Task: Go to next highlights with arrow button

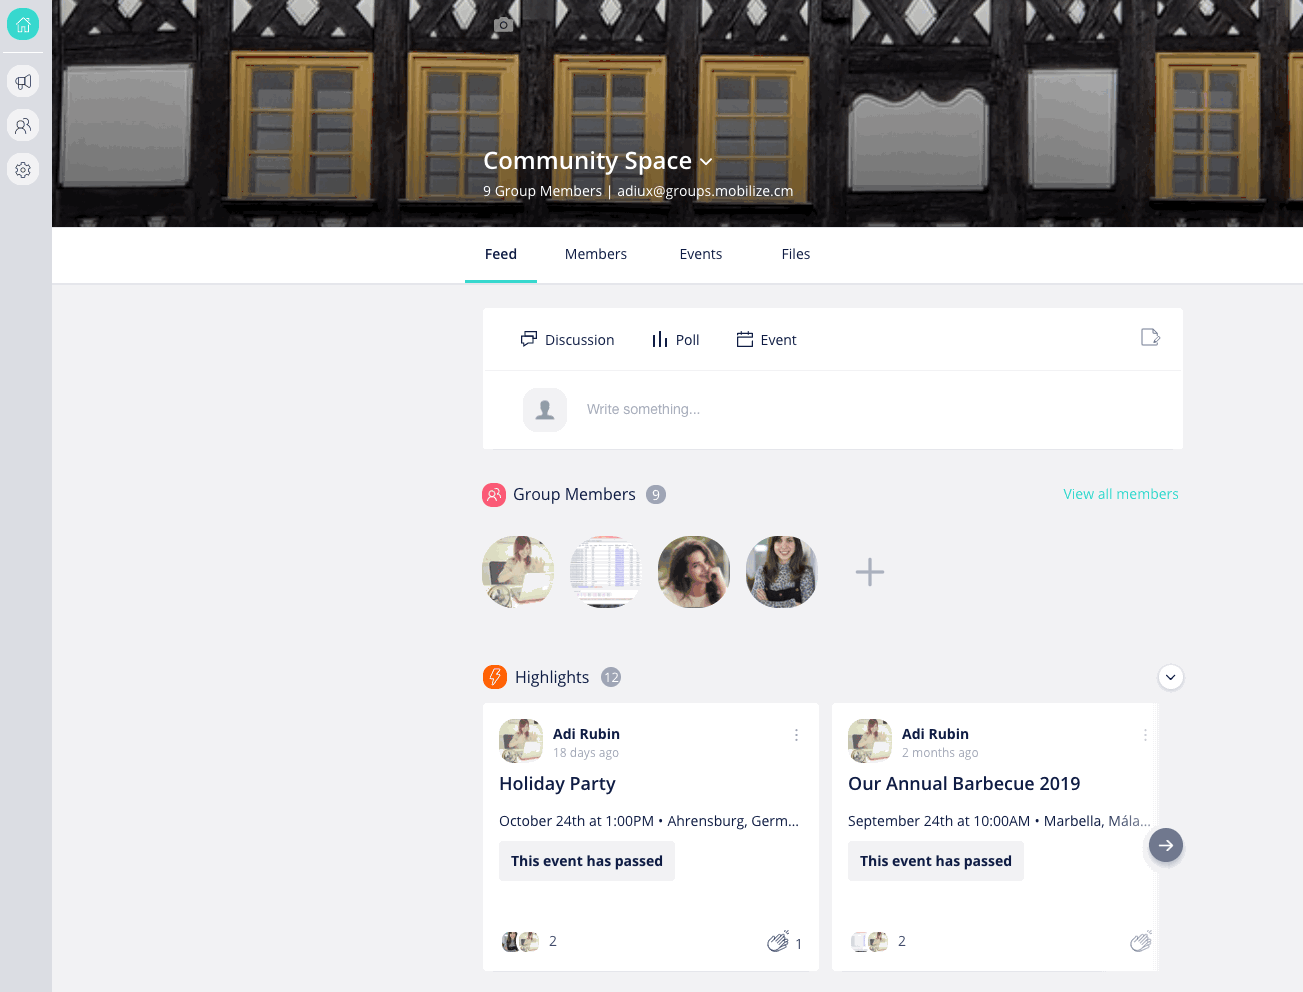Action: click(x=1166, y=845)
